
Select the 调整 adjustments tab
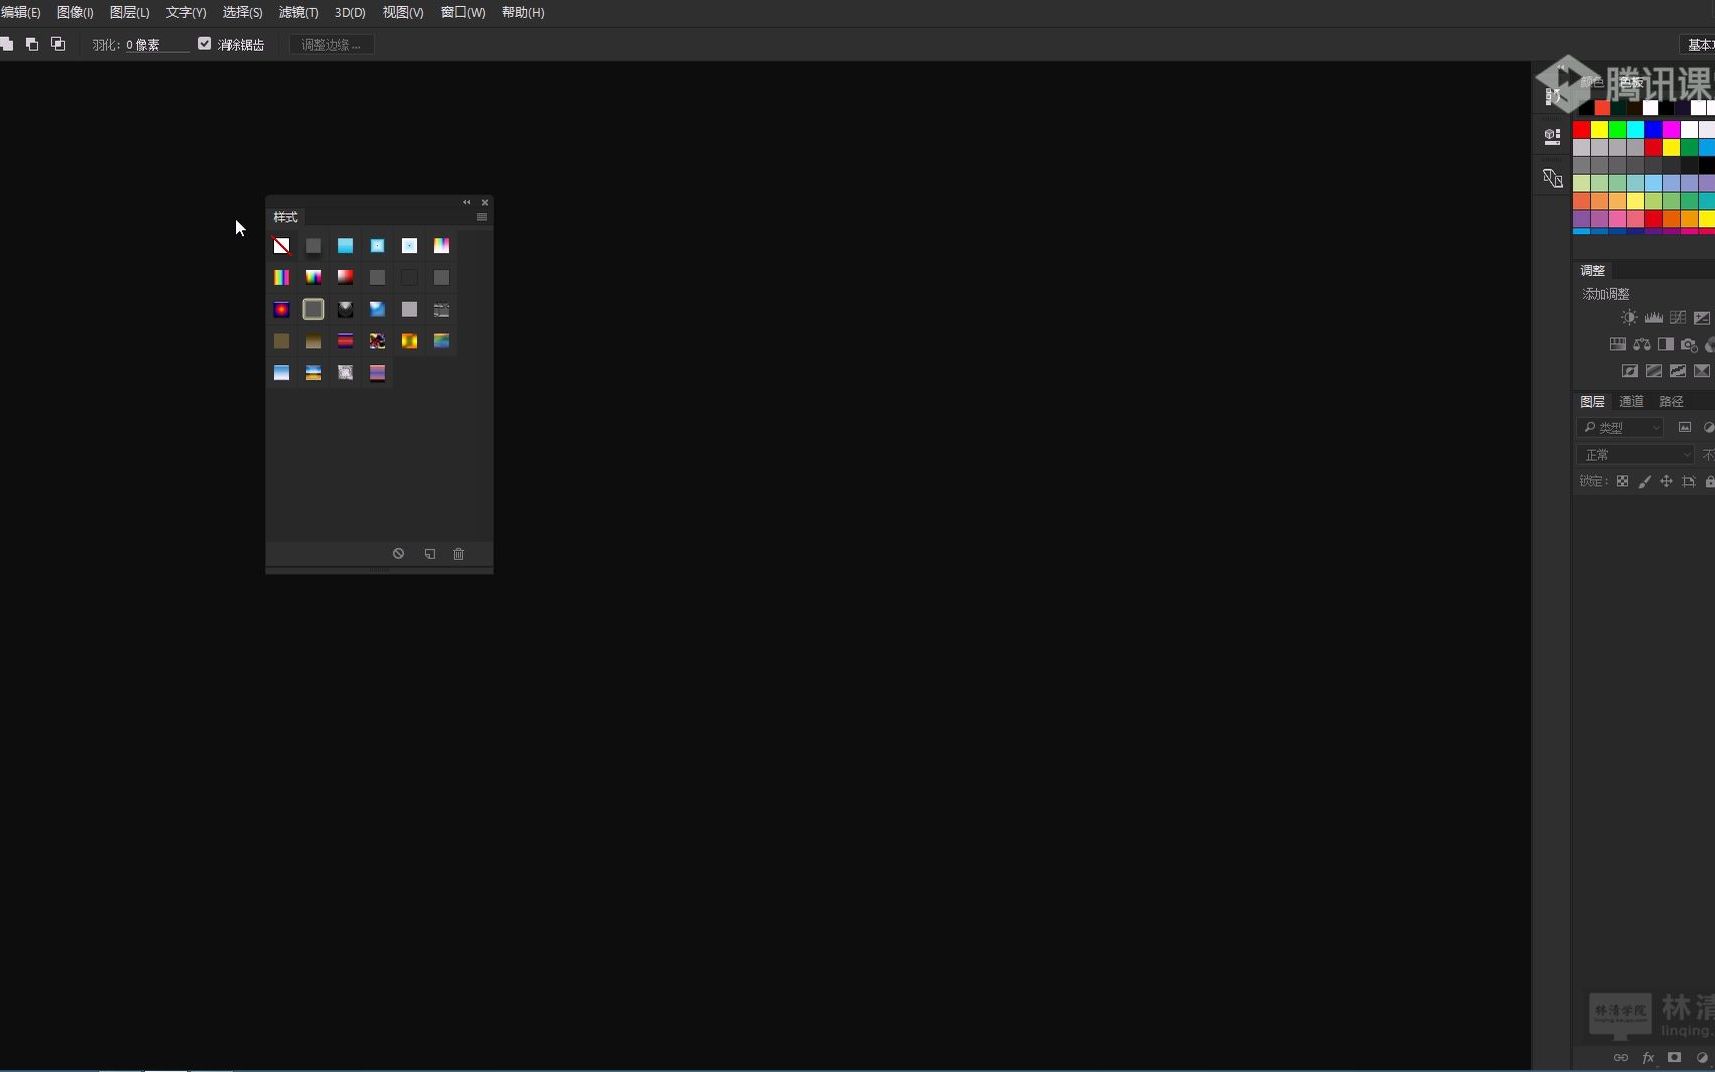pos(1592,271)
